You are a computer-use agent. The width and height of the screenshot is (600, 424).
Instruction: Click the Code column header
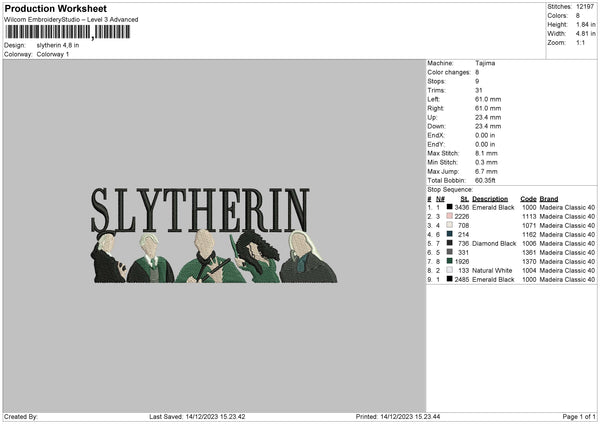click(528, 199)
